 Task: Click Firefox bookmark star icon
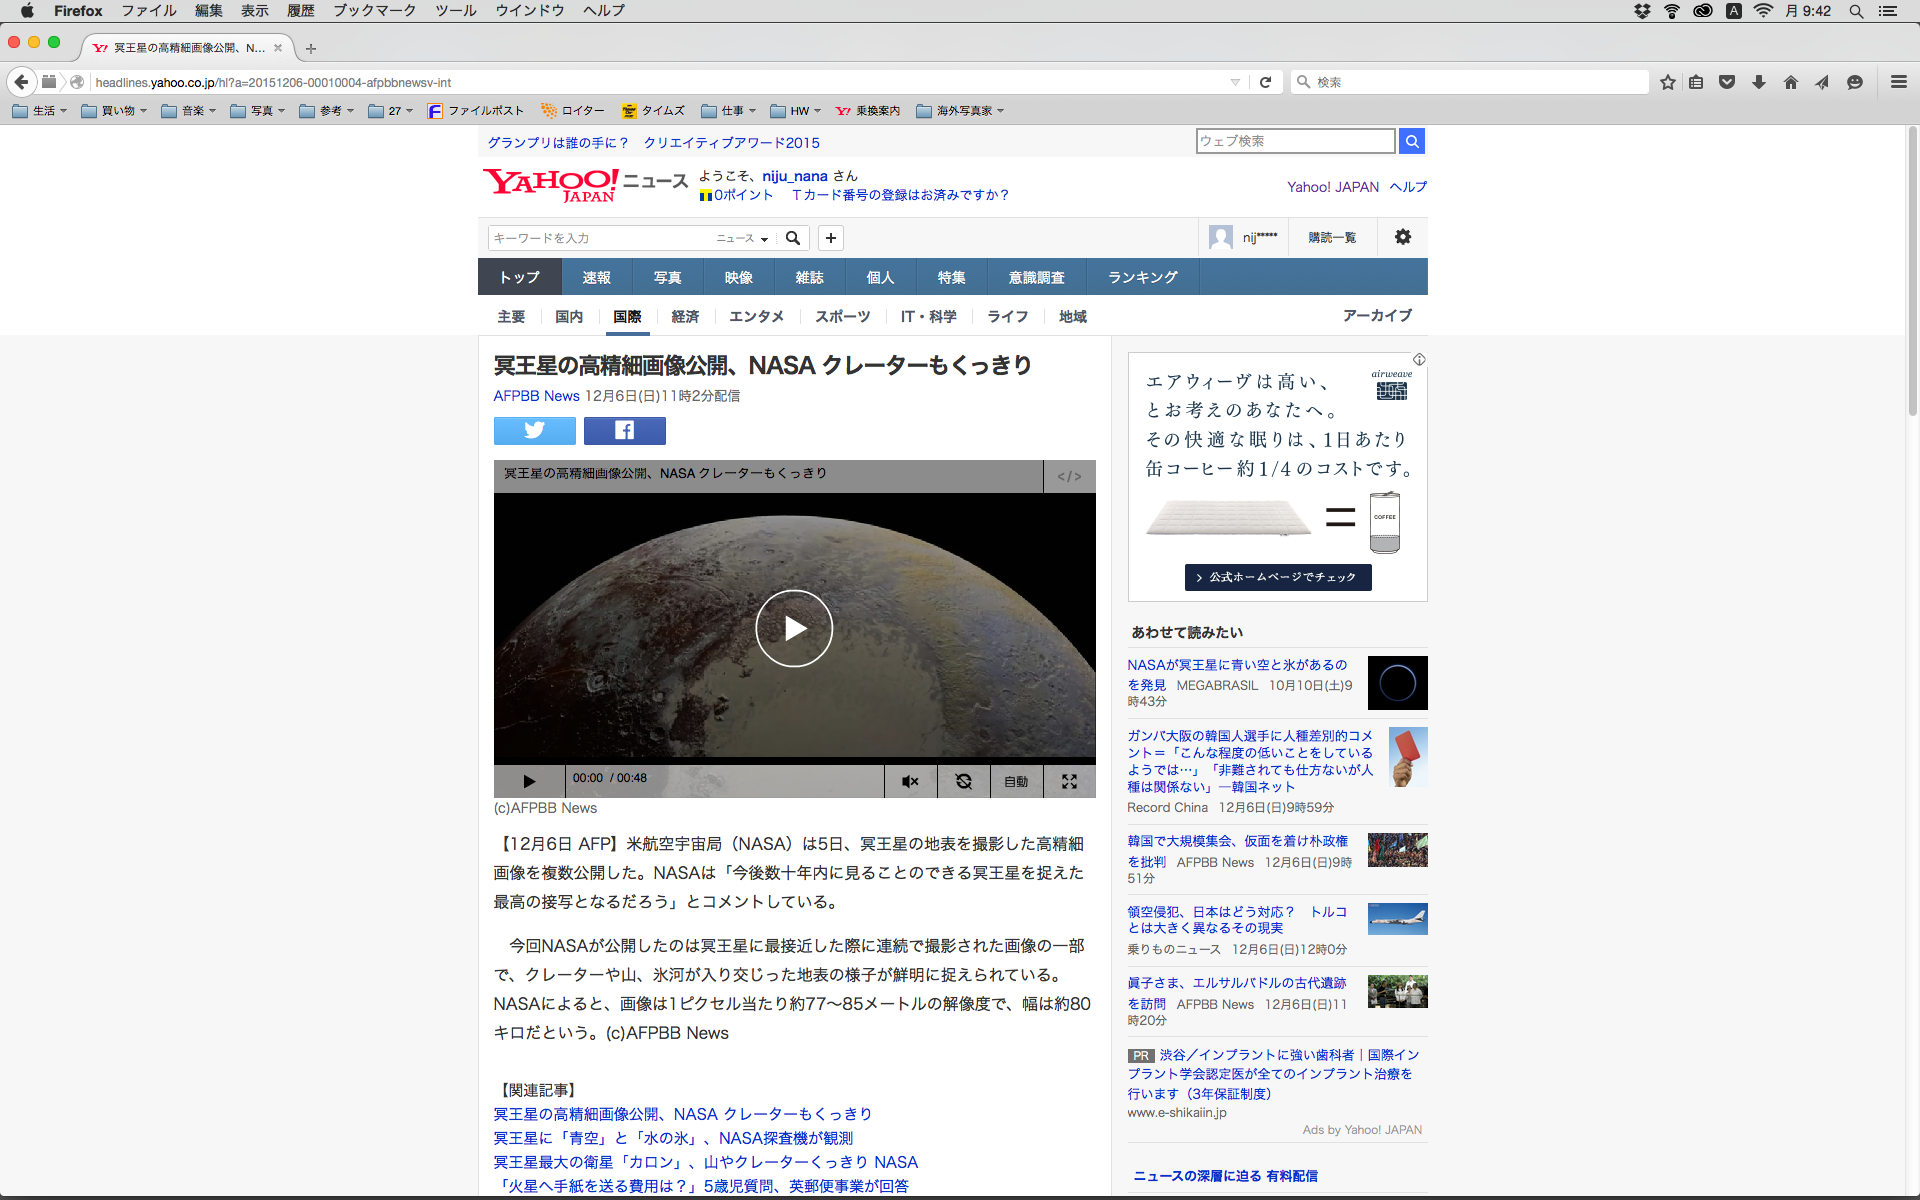[x=1667, y=82]
